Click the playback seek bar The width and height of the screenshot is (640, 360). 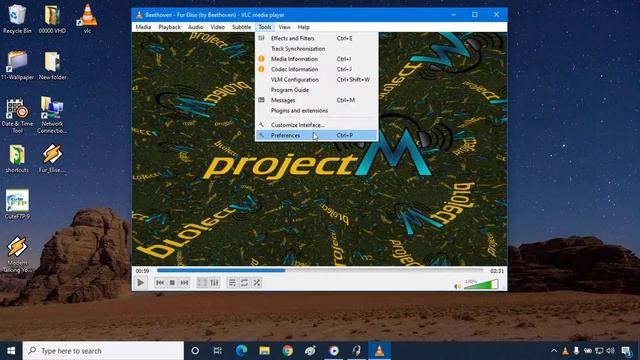[x=320, y=270]
